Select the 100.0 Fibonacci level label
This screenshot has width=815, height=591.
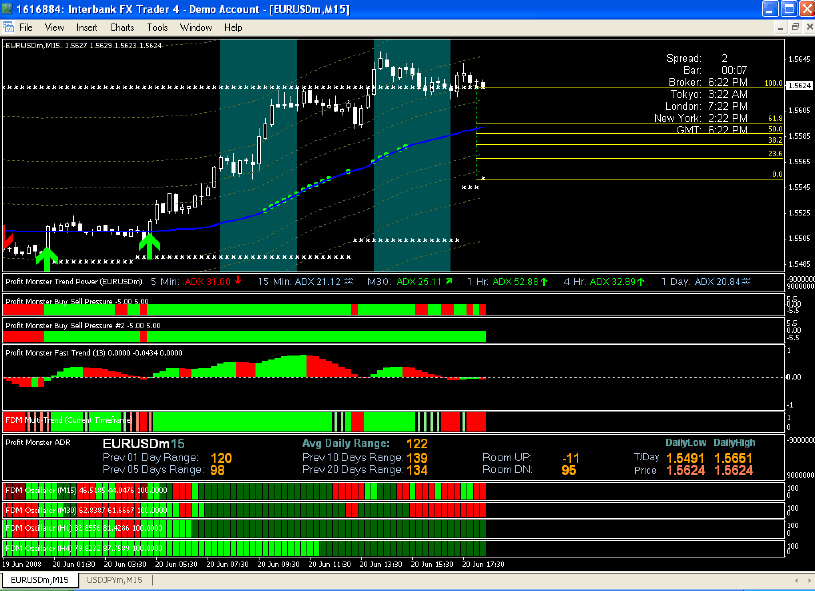tap(773, 83)
